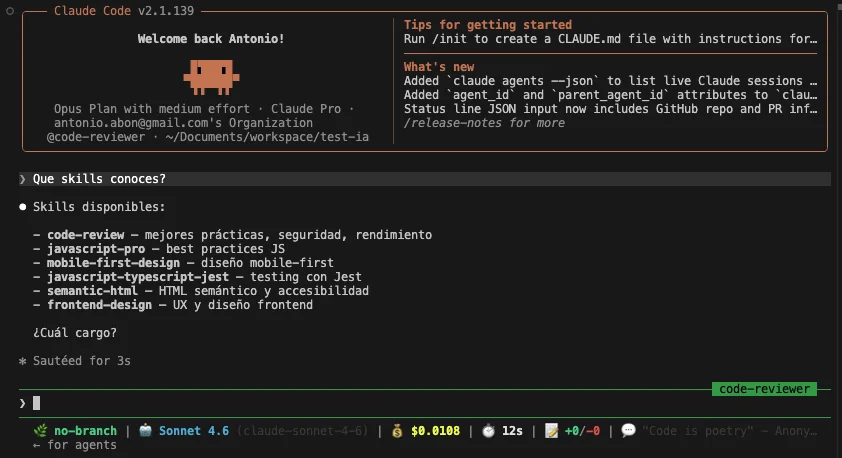
Task: Click the 'Status line JSON input' changelog line
Action: pos(611,108)
